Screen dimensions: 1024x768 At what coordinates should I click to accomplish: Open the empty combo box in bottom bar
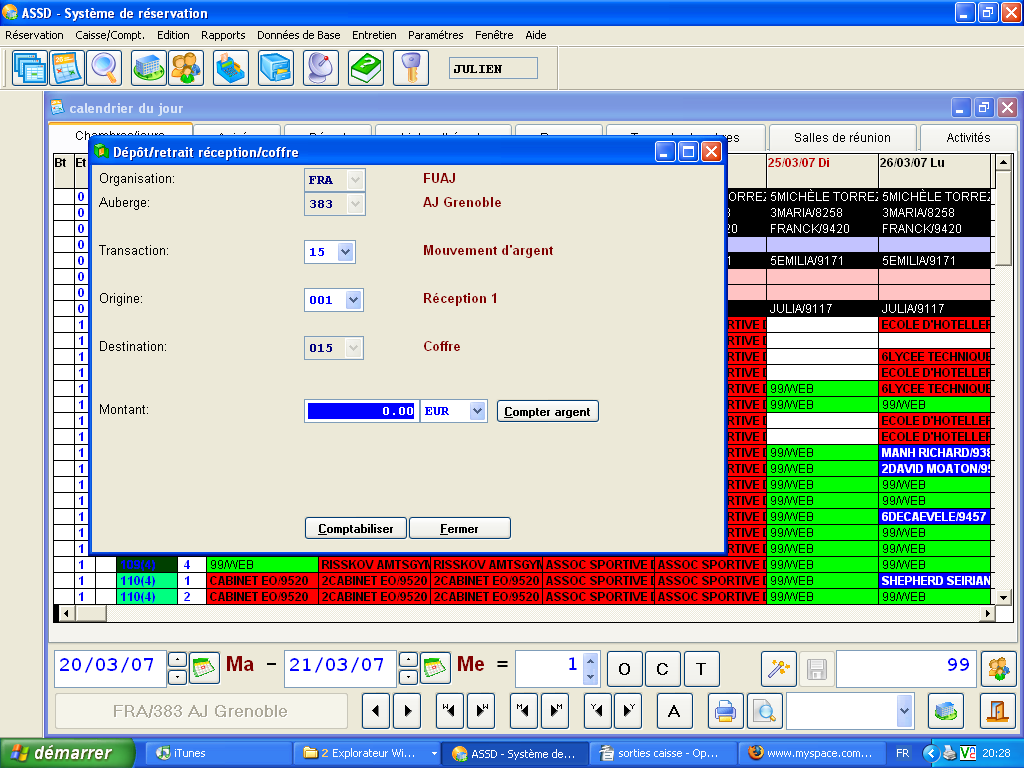point(850,711)
